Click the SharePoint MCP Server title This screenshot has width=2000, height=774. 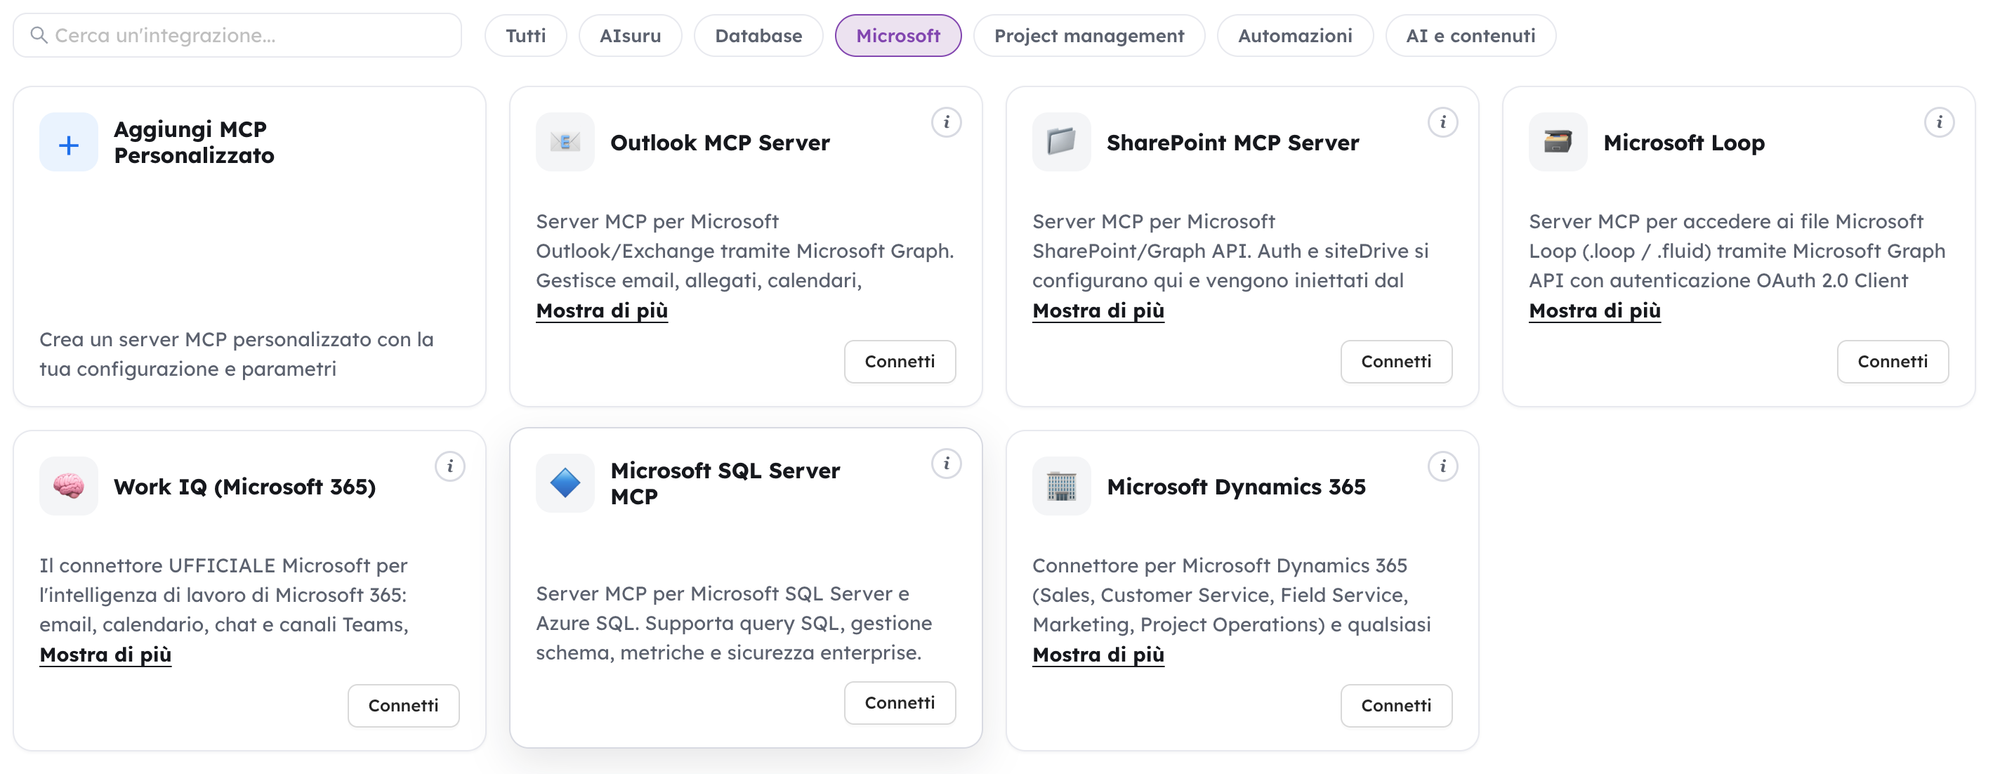(1232, 142)
